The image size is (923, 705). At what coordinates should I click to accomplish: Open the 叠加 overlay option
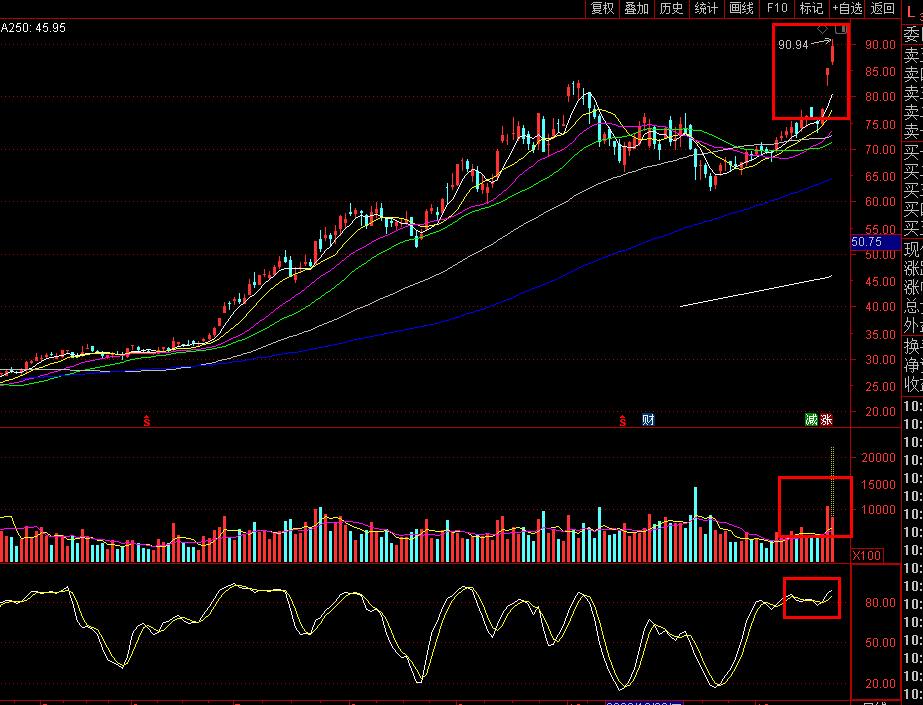(636, 9)
